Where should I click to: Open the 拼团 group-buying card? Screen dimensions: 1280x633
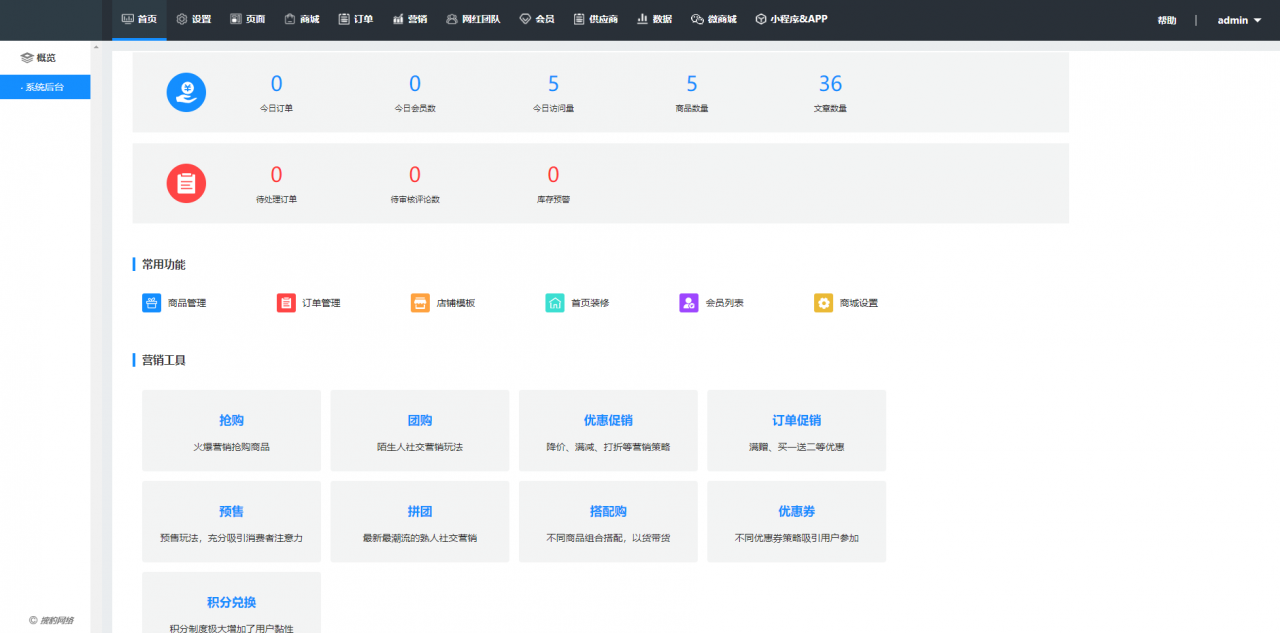(x=419, y=521)
